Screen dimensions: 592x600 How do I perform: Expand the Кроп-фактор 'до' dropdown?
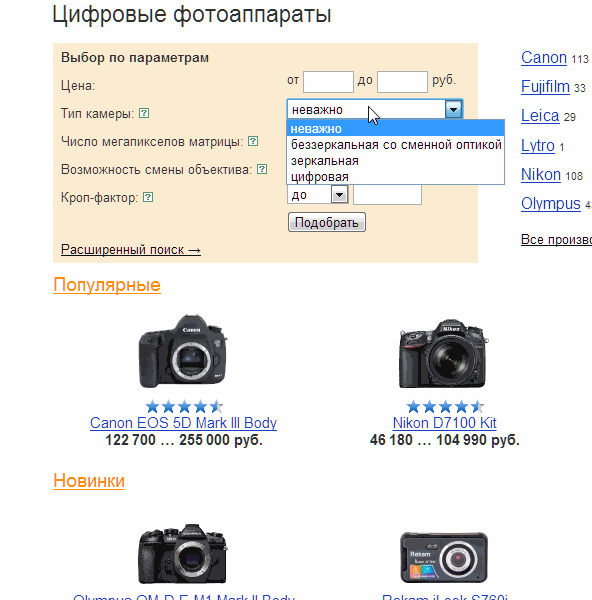click(339, 195)
